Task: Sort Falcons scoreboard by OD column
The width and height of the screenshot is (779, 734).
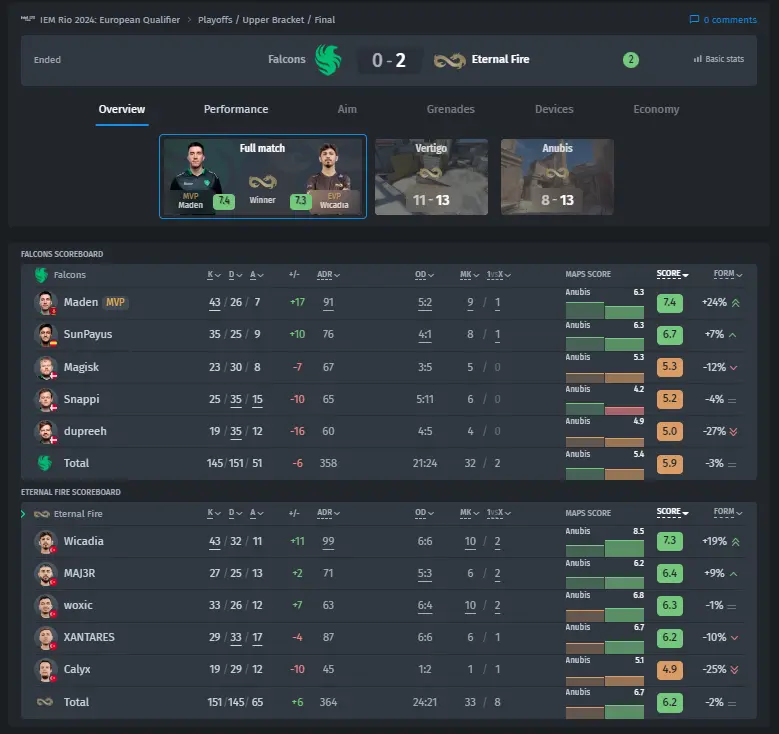Action: (x=424, y=275)
